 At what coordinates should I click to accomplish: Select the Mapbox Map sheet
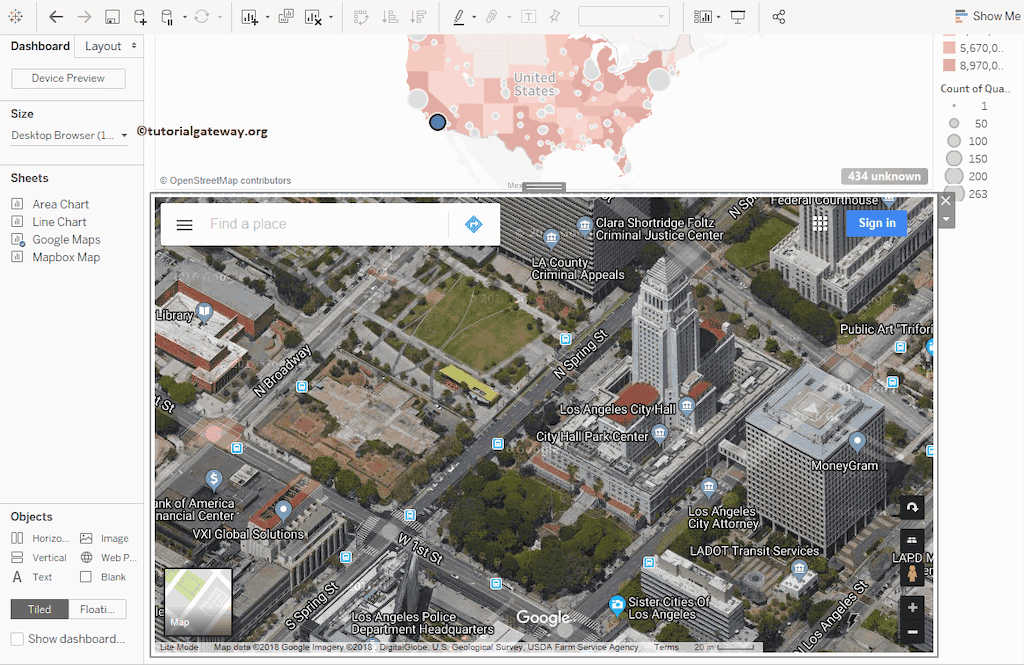click(x=64, y=257)
